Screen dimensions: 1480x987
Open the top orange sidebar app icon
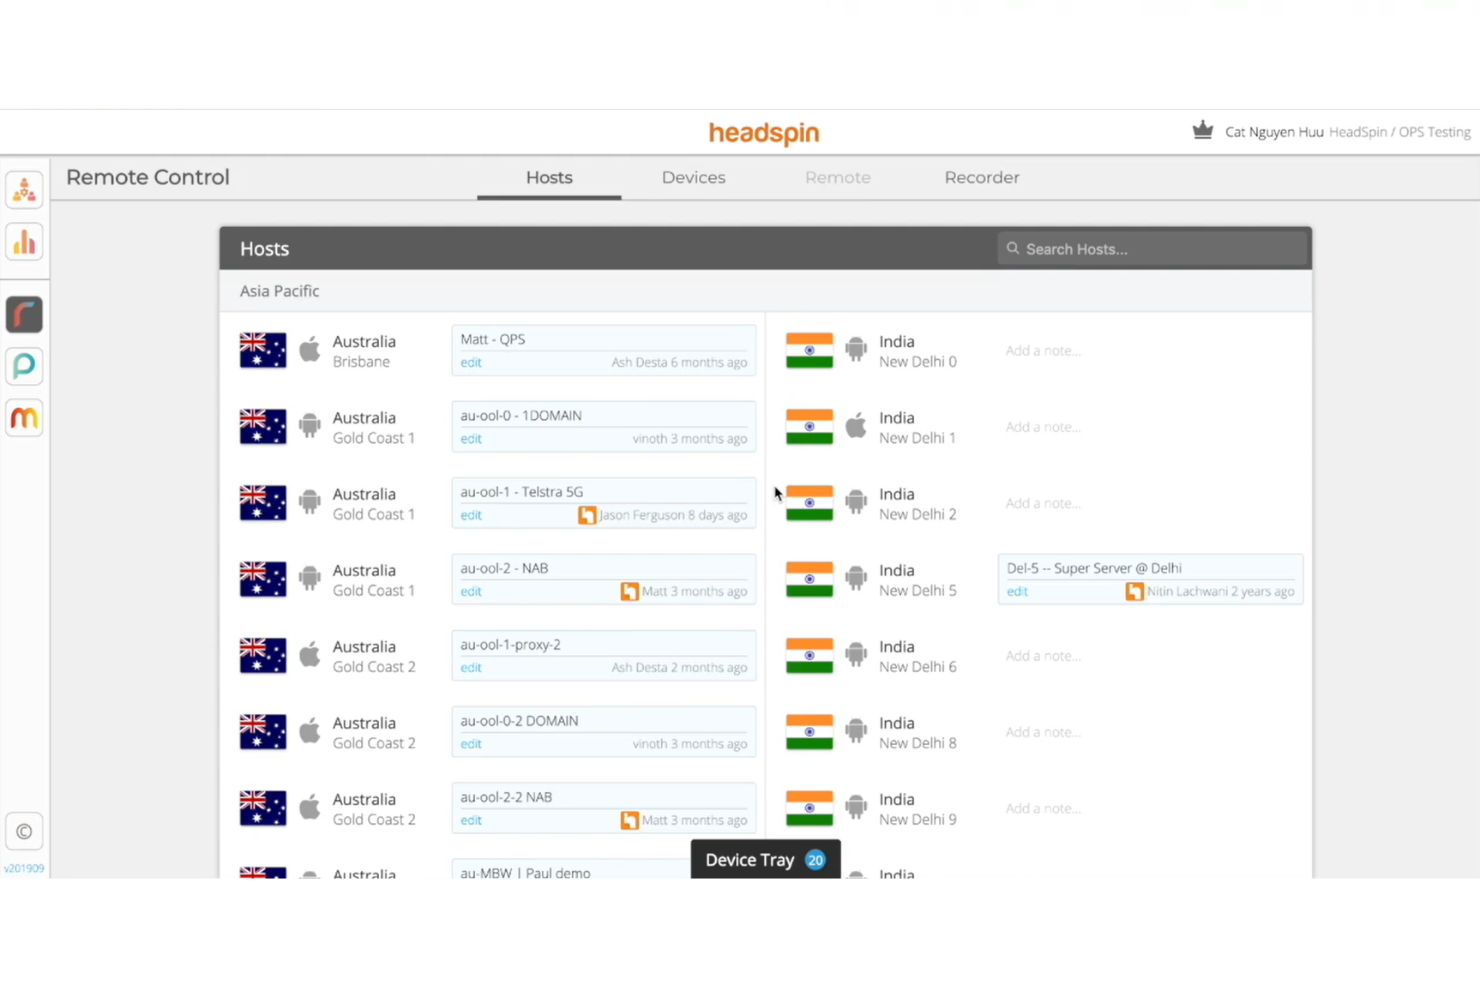tap(24, 189)
